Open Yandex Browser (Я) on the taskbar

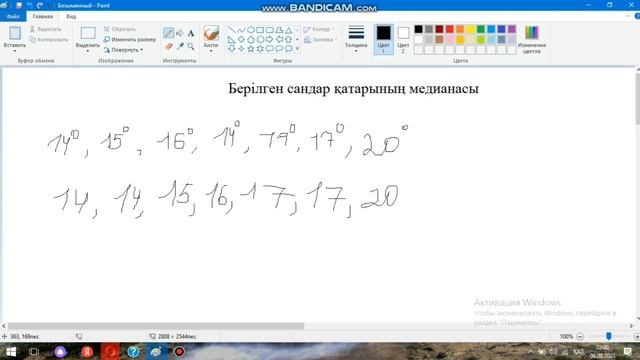pyautogui.click(x=87, y=351)
